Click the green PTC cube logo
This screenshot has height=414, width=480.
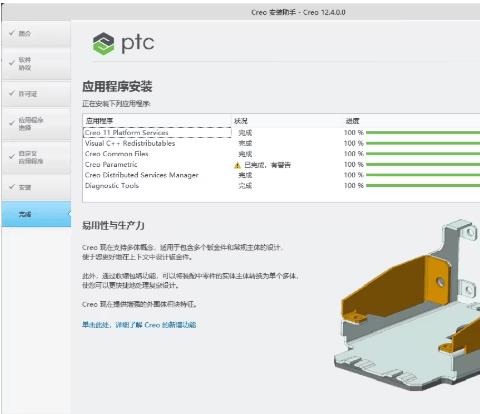pyautogui.click(x=103, y=43)
